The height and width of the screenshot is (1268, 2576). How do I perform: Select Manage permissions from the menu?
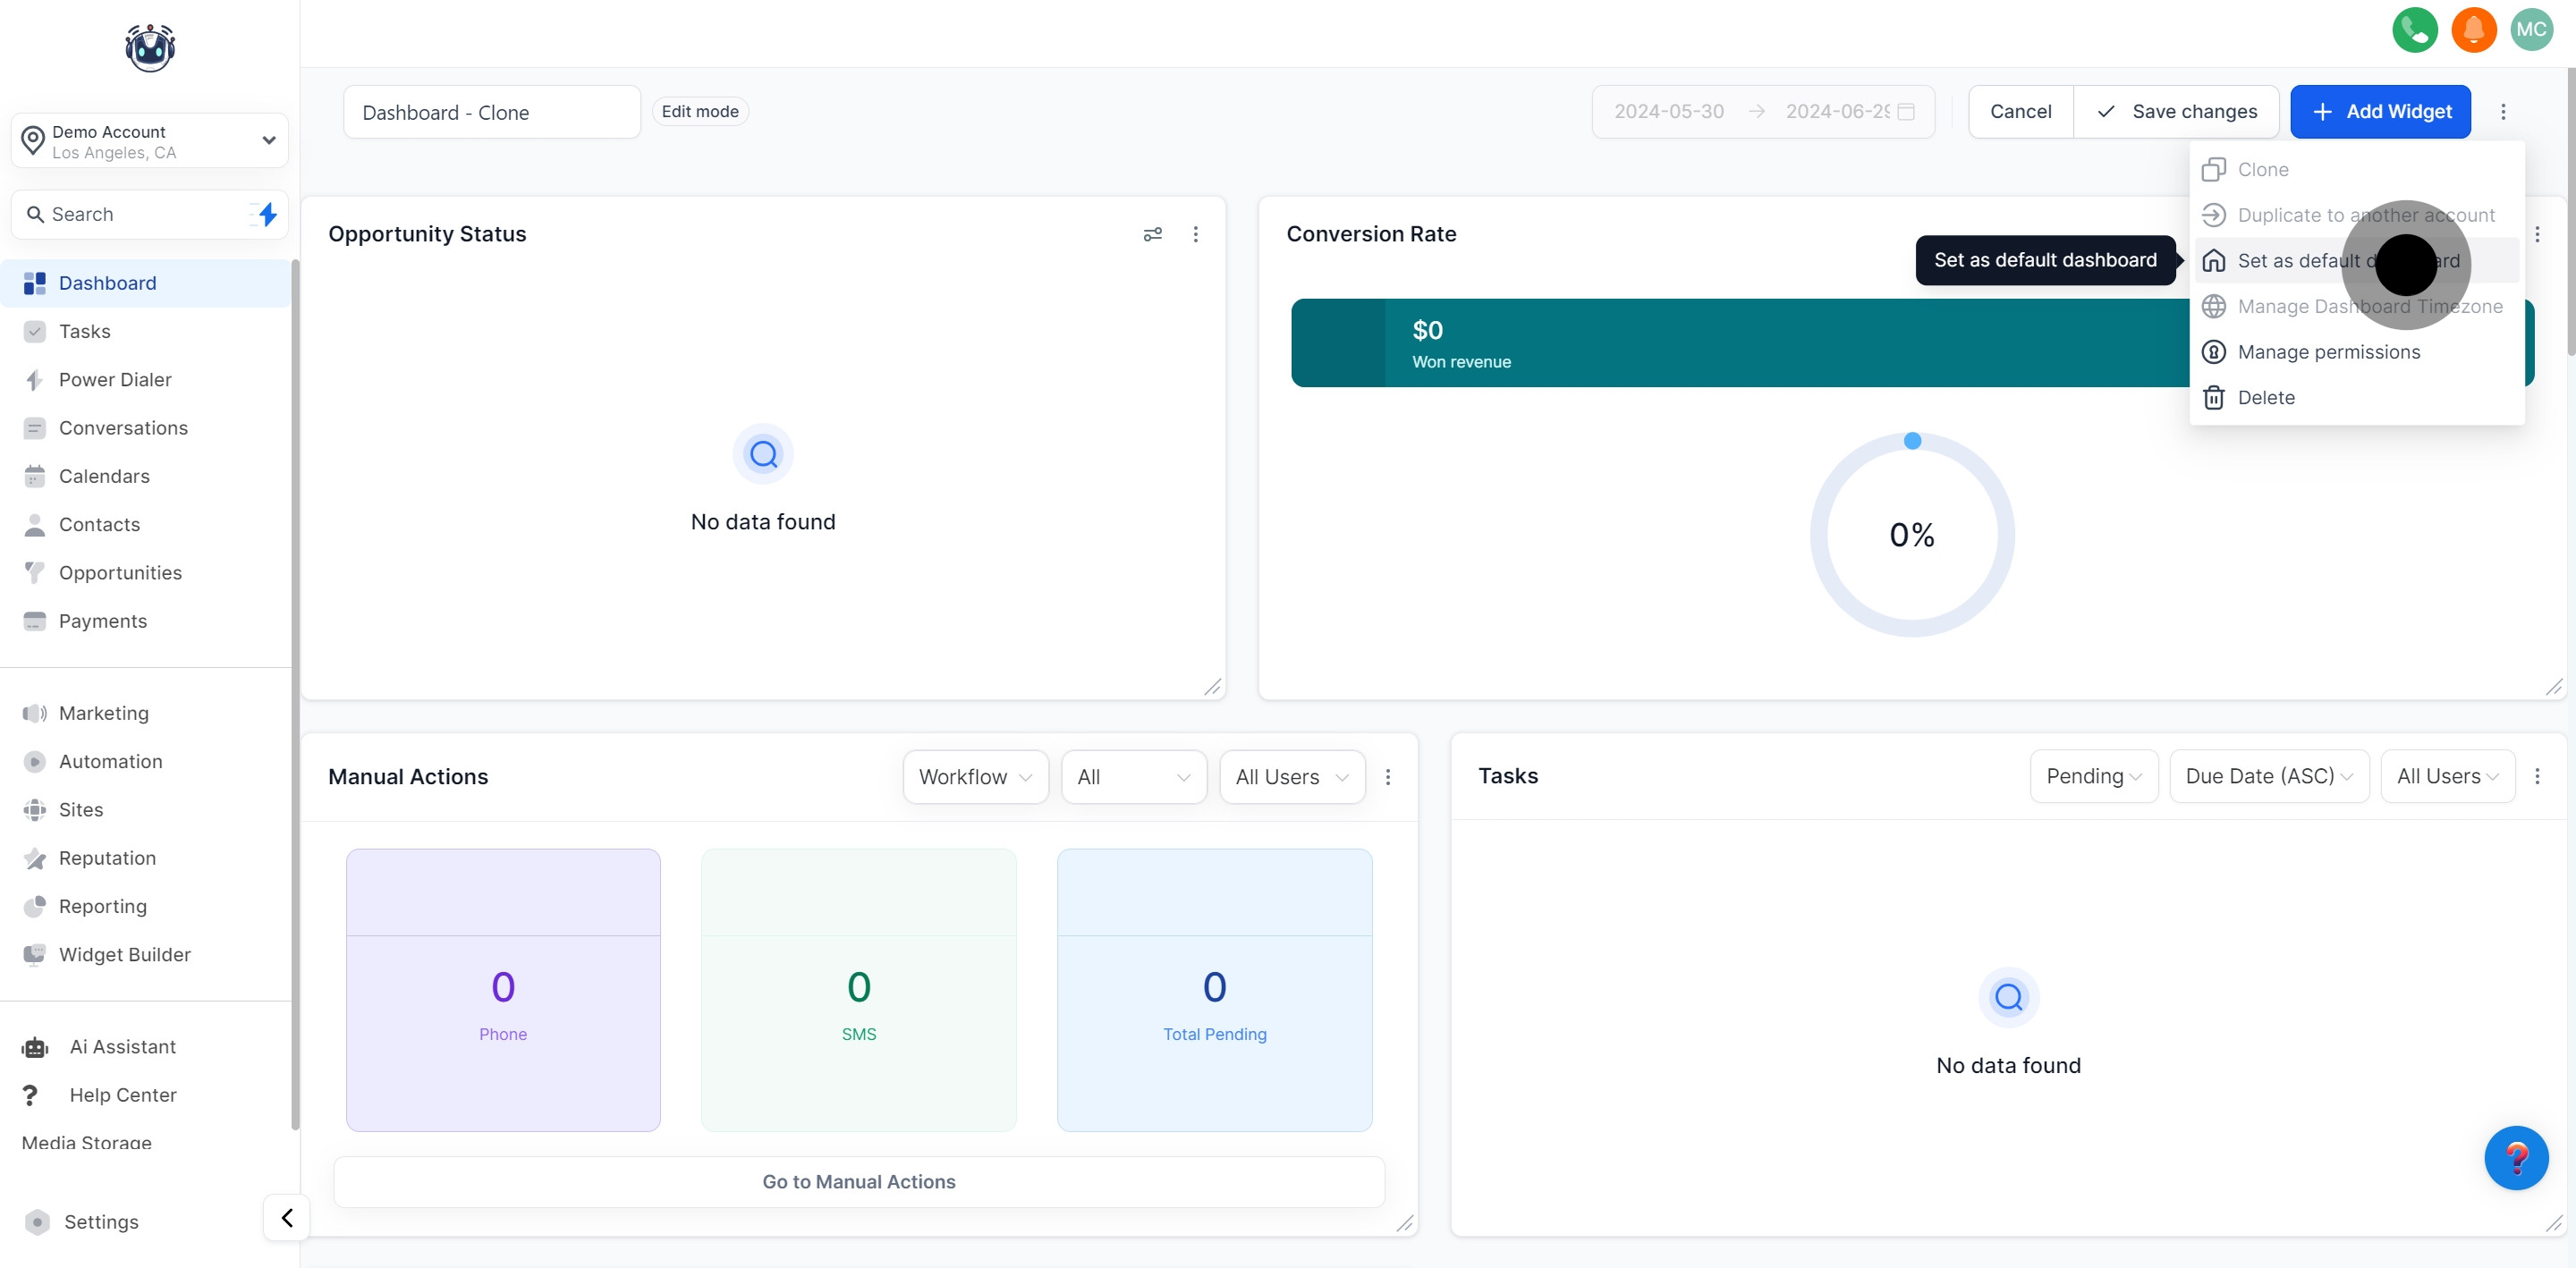click(x=2328, y=352)
